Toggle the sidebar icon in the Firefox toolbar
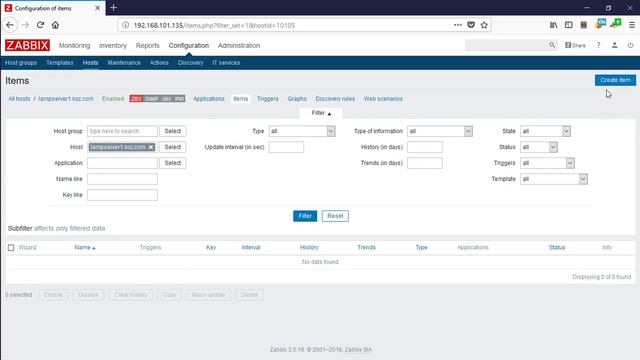Viewport: 640px width, 360px height. (569, 25)
